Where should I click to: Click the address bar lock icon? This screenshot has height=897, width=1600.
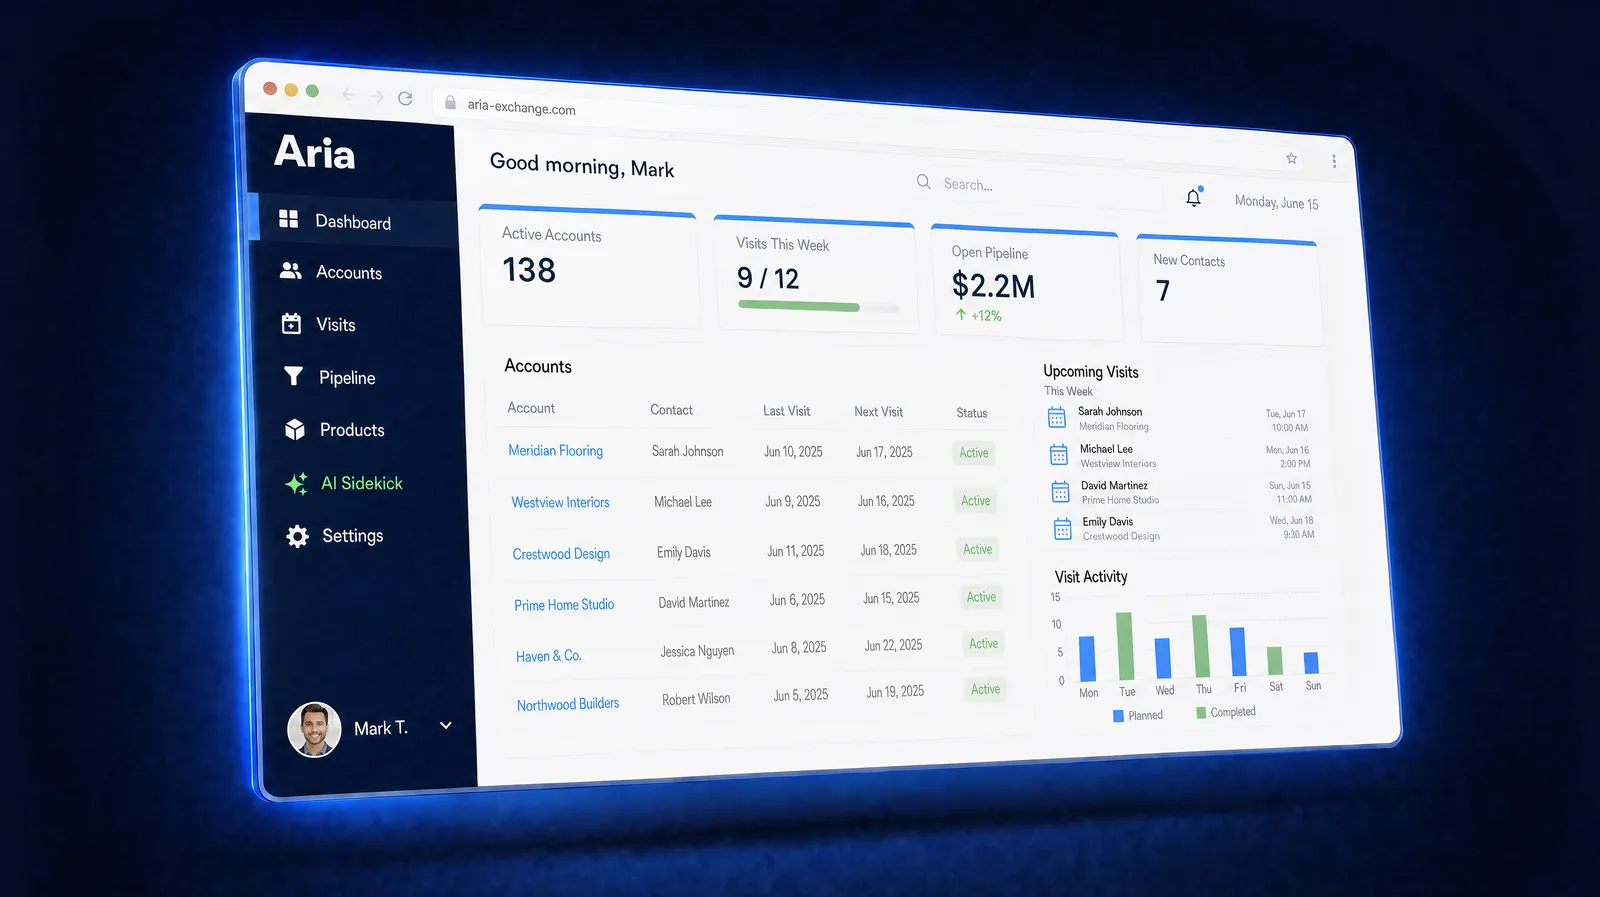[450, 102]
